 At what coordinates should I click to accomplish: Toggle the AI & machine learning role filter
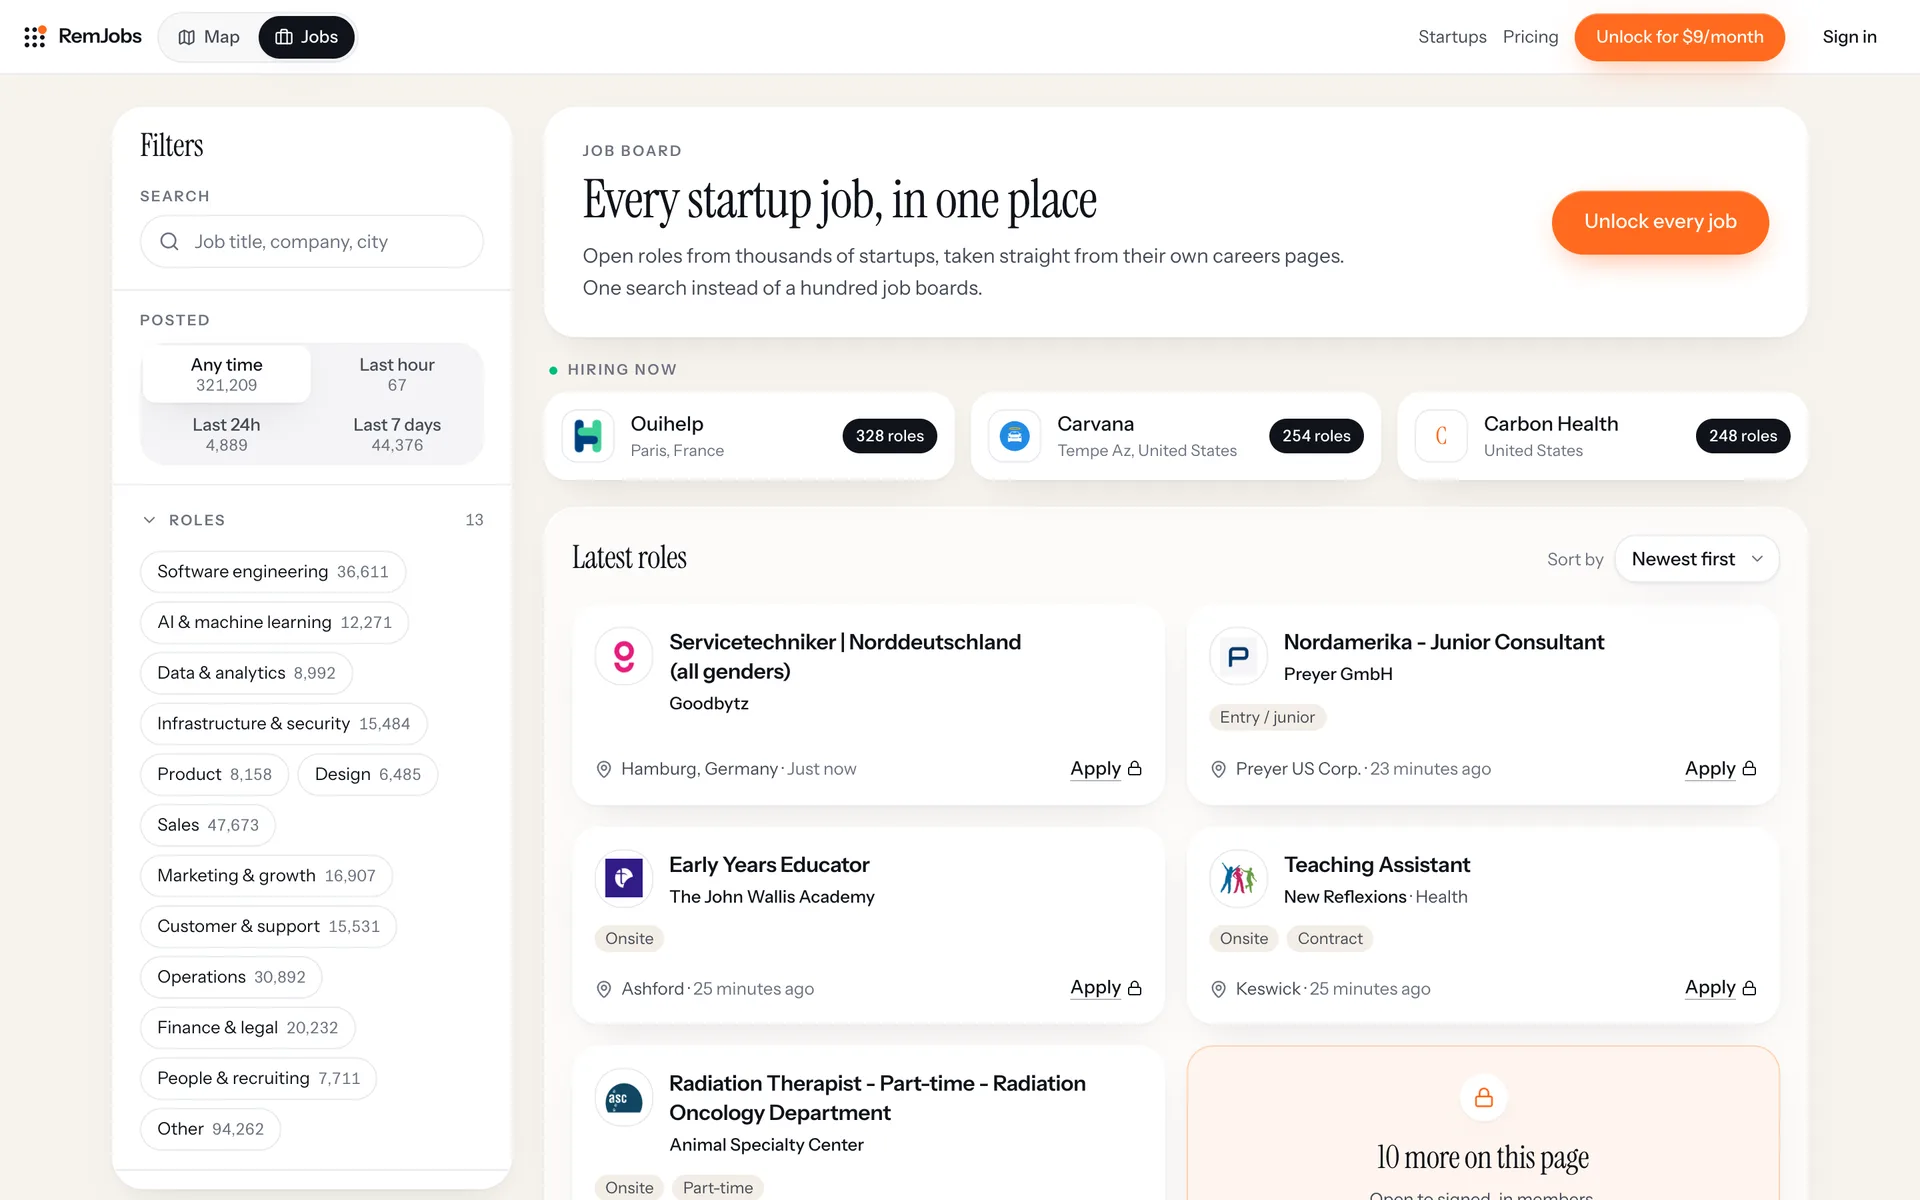click(x=275, y=622)
